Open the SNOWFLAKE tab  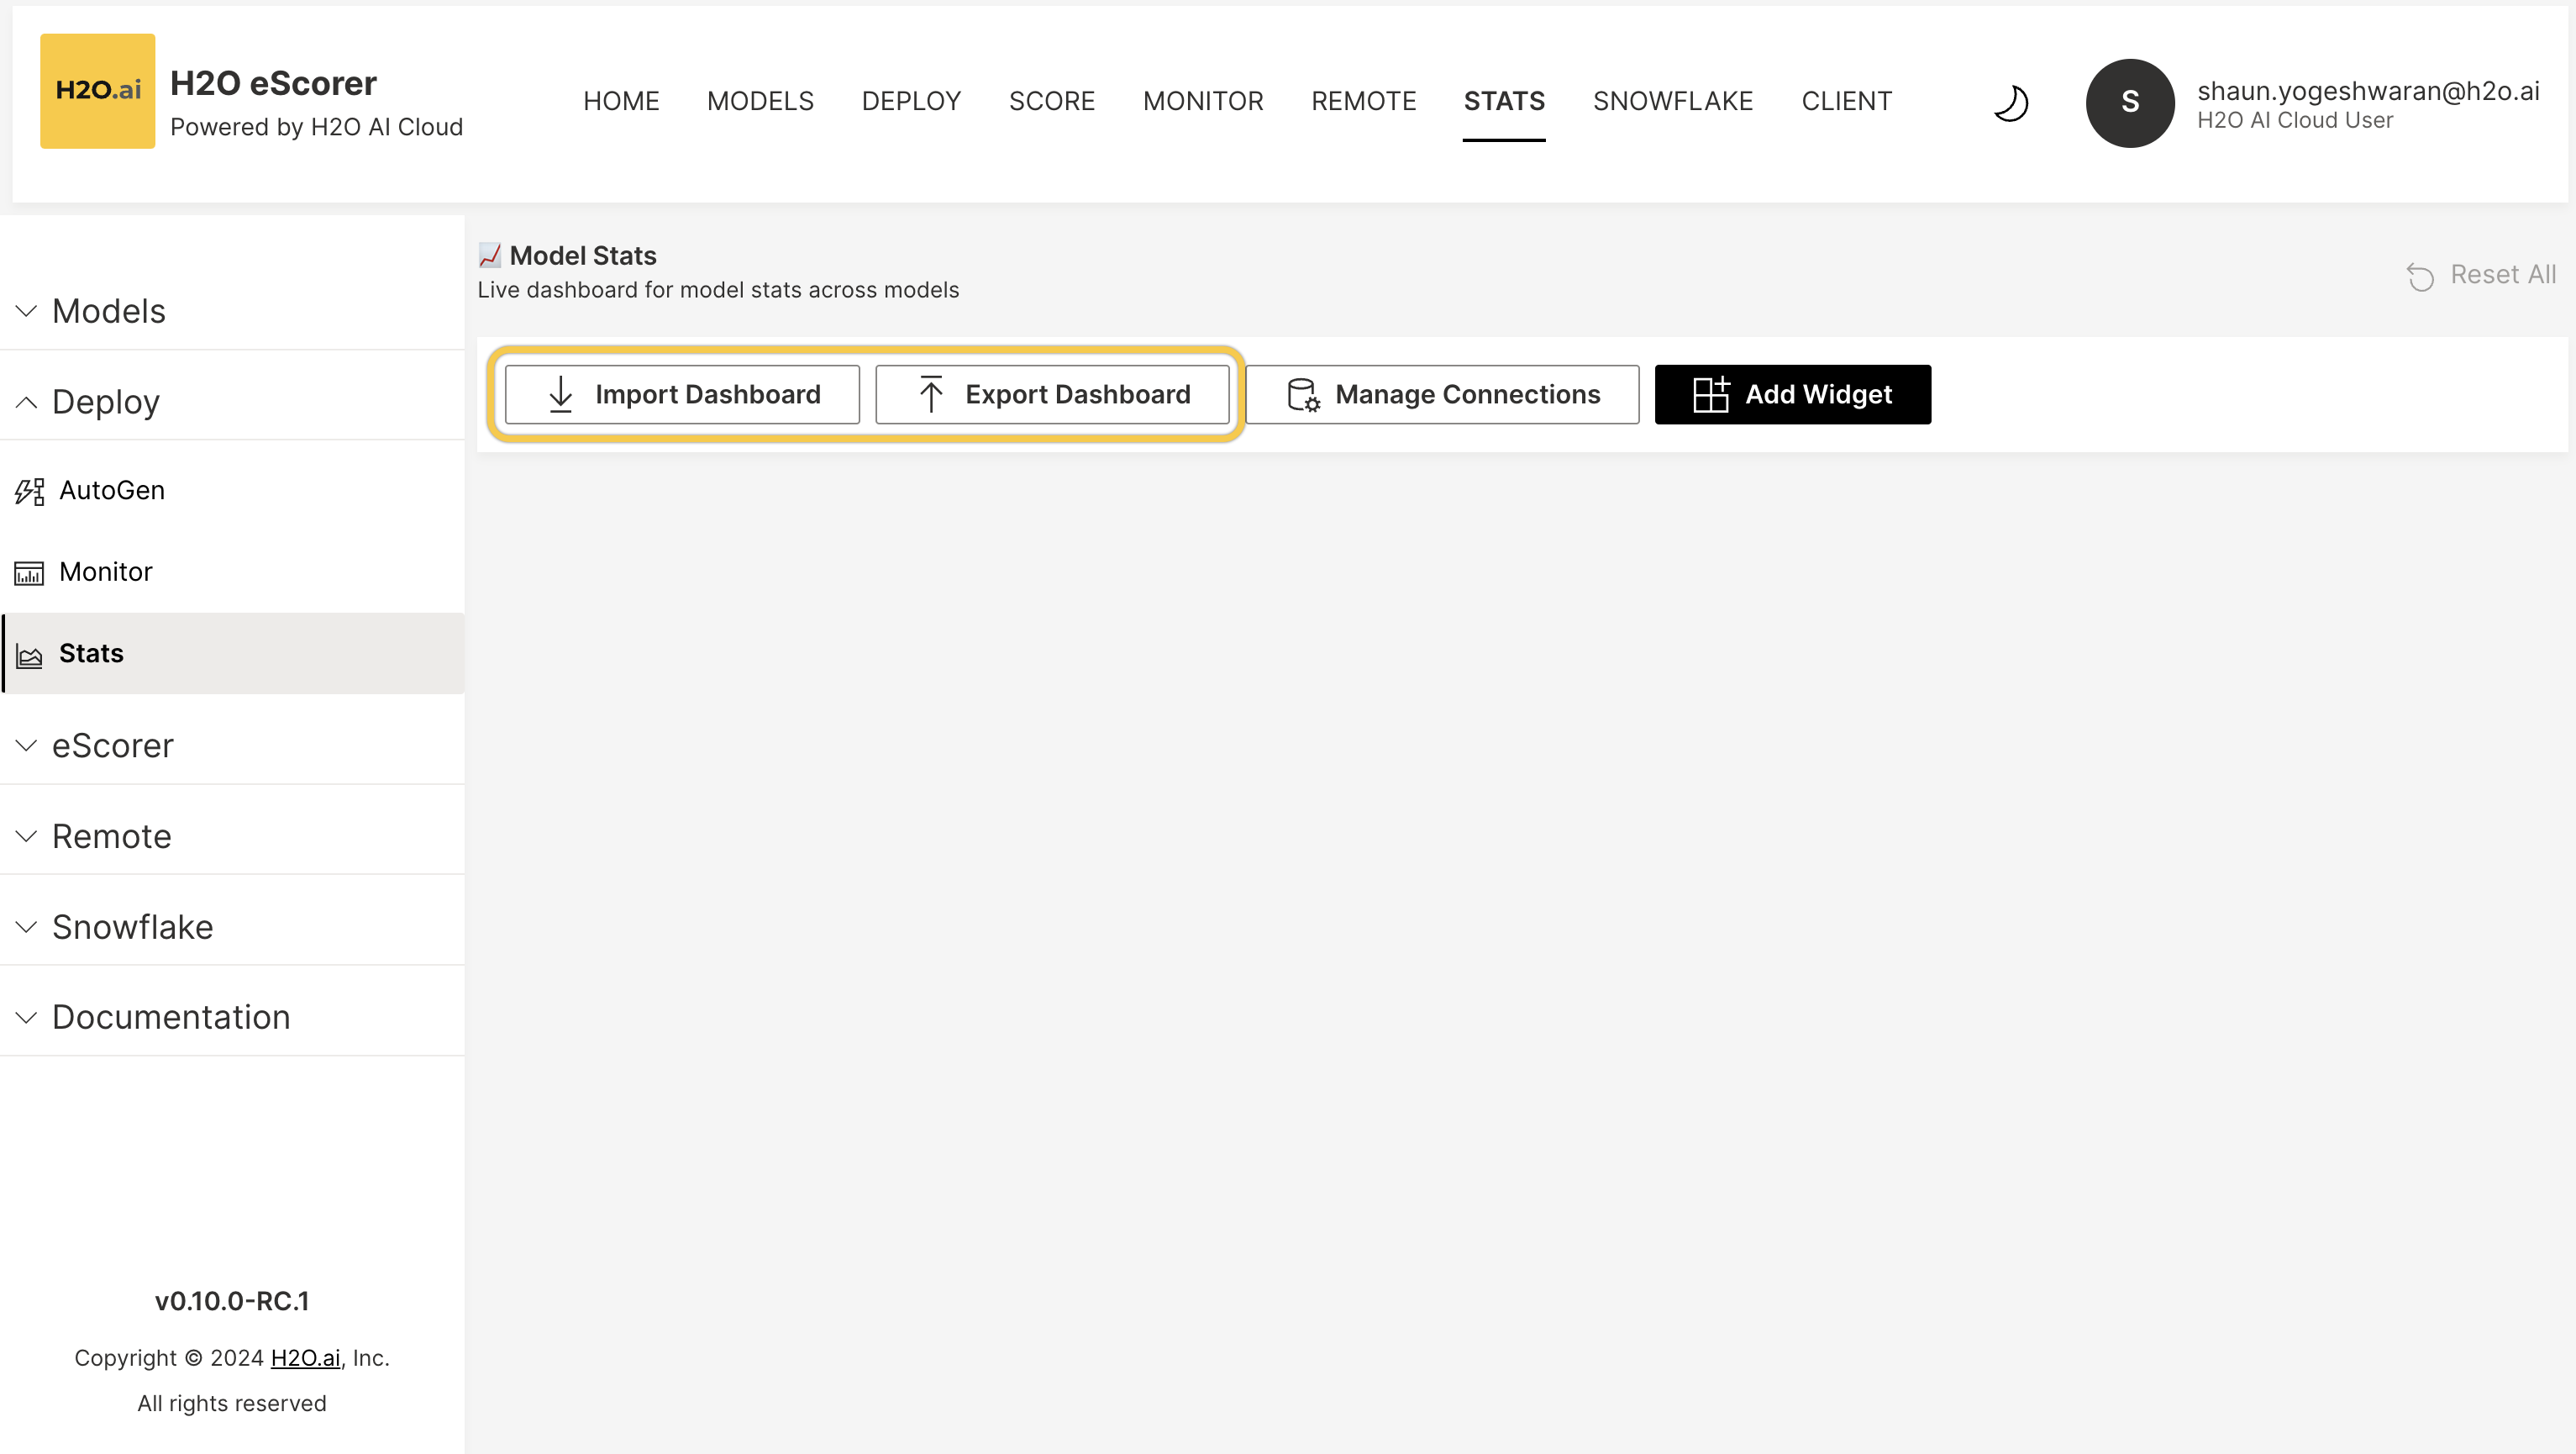1673,100
